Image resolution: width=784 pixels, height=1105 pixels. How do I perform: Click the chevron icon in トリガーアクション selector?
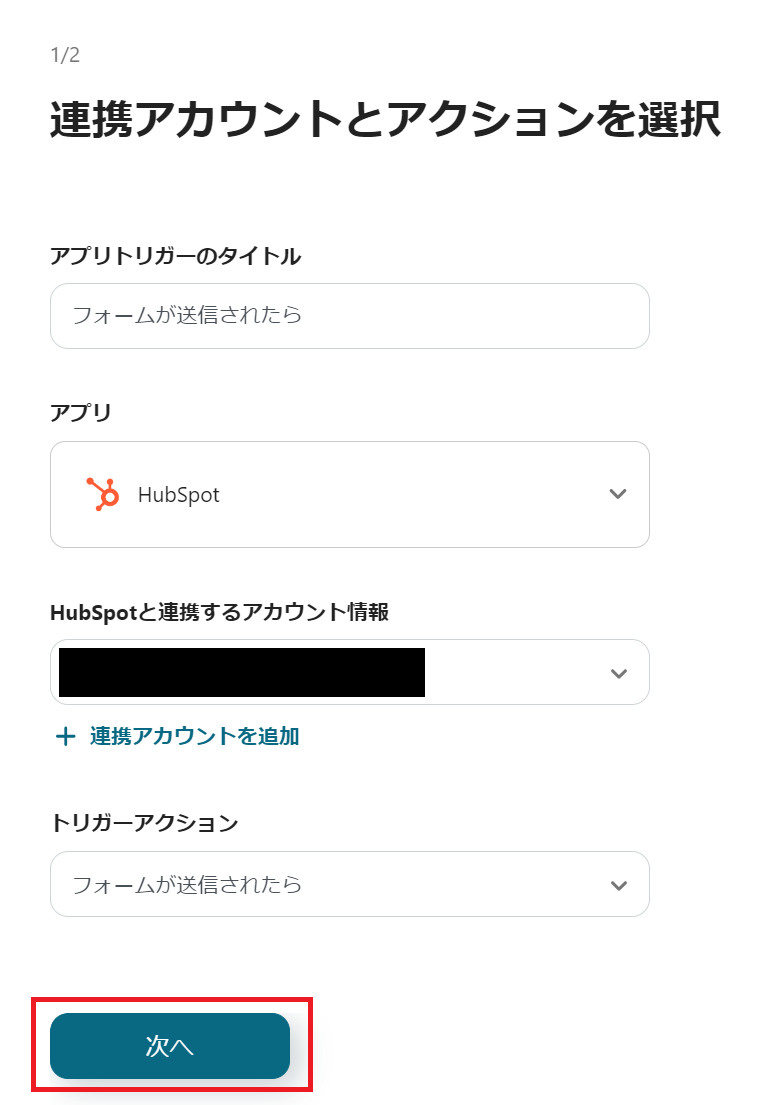tap(618, 884)
